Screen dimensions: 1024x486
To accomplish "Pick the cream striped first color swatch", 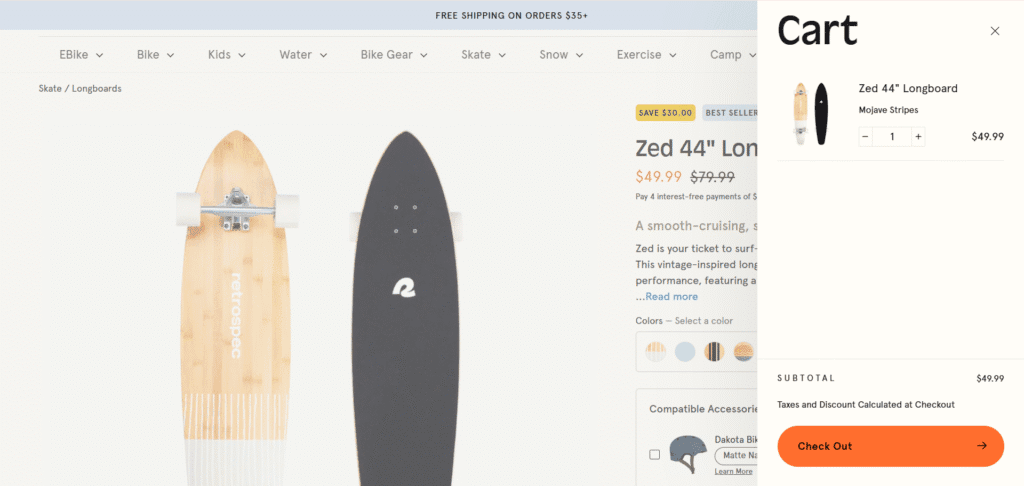I will (656, 351).
